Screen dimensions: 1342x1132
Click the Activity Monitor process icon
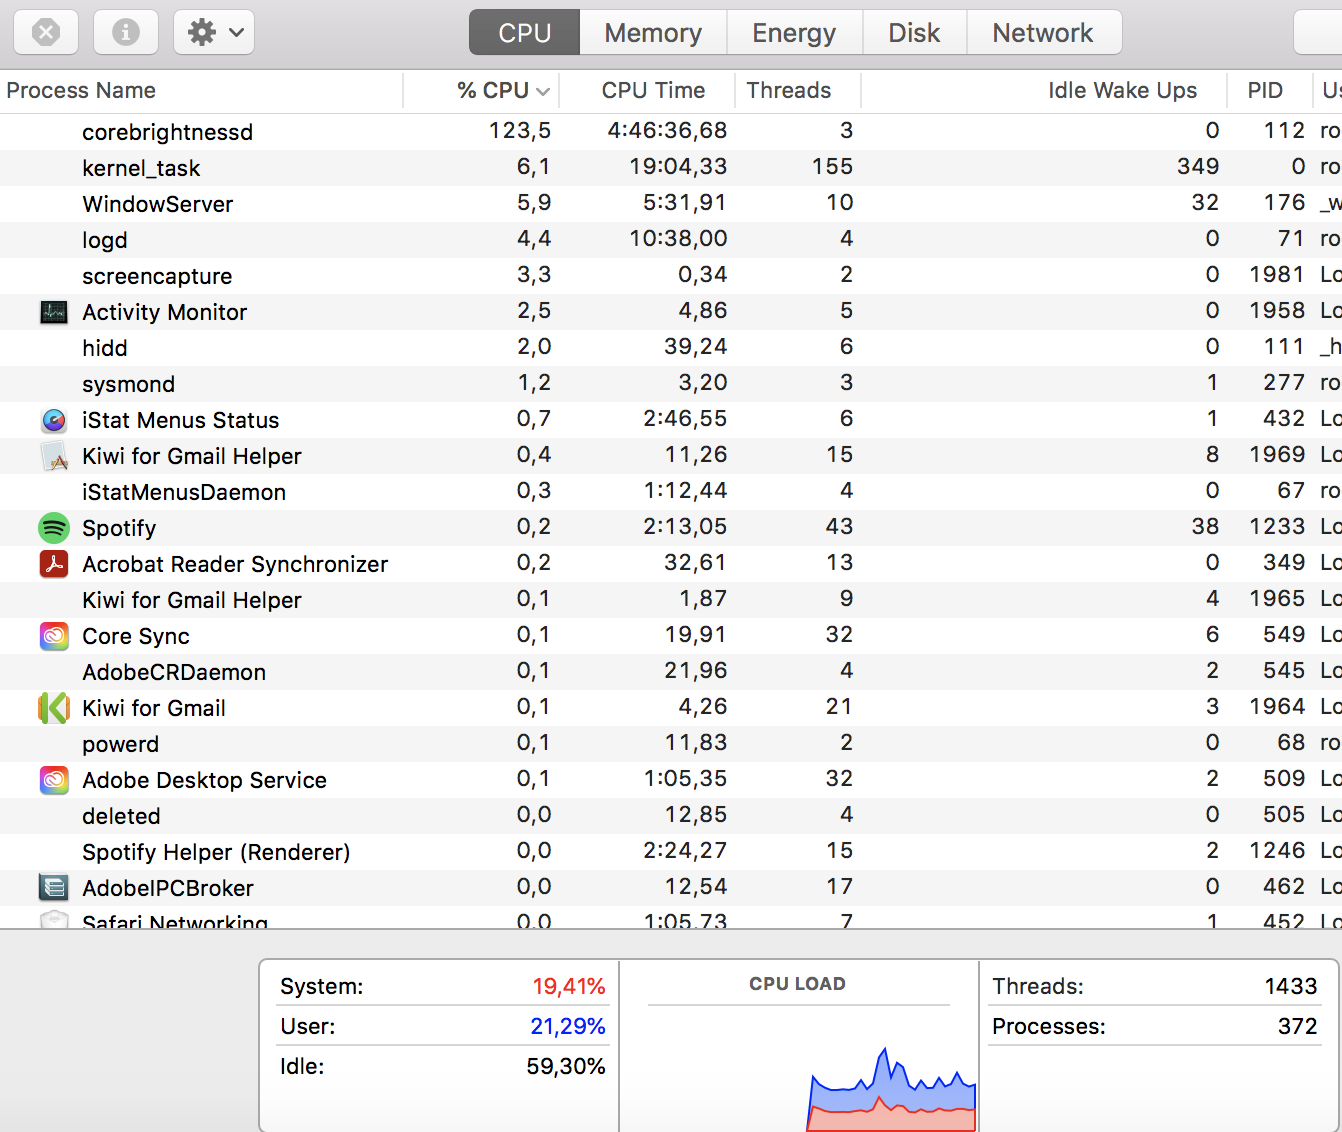[54, 312]
